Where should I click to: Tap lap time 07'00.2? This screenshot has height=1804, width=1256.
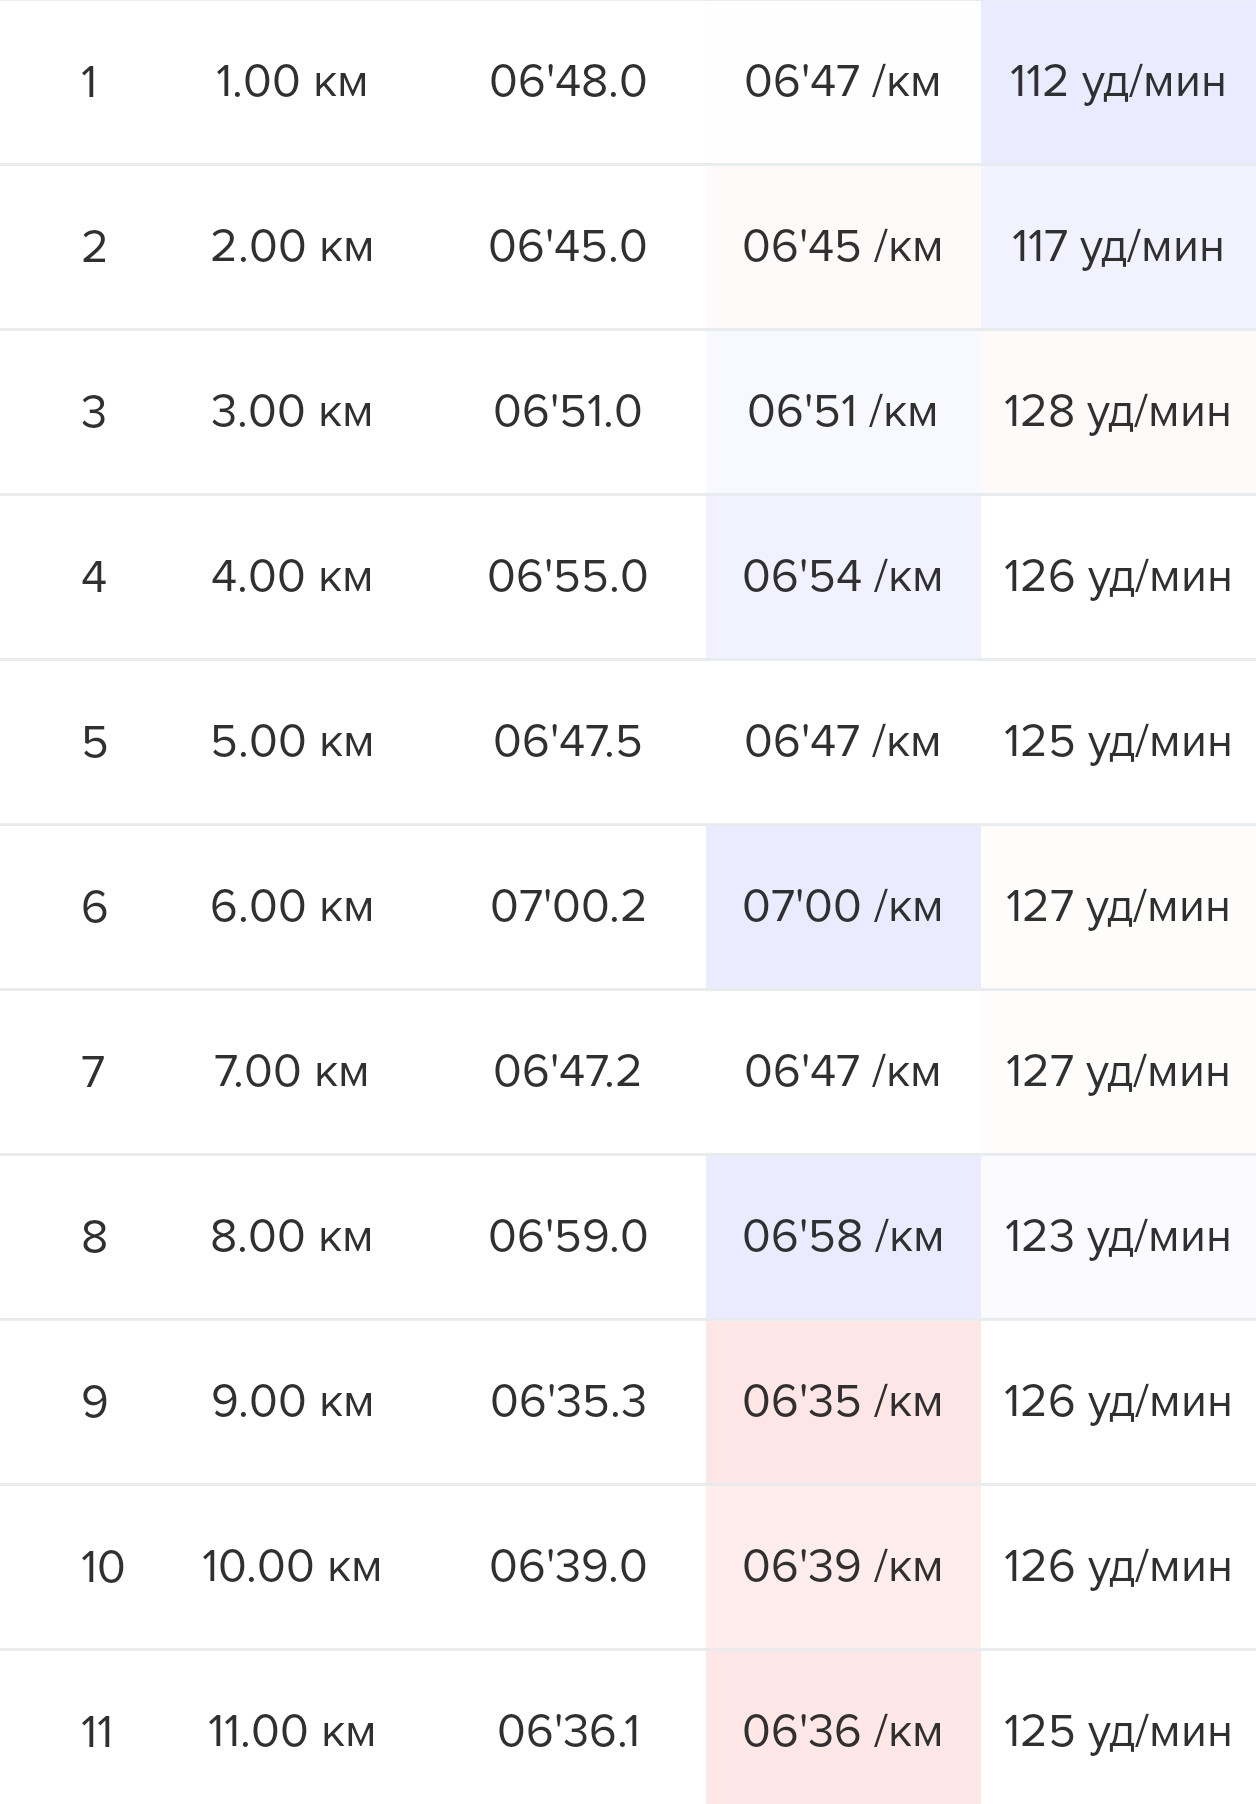(x=568, y=907)
